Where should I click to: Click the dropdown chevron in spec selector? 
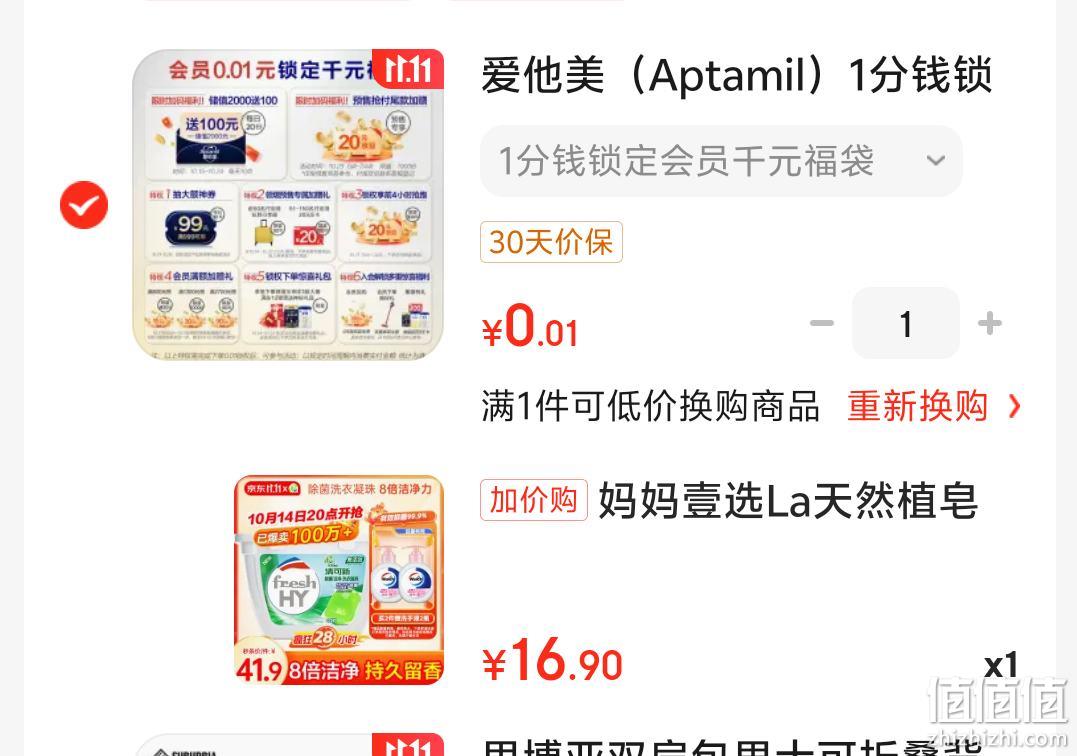point(935,161)
